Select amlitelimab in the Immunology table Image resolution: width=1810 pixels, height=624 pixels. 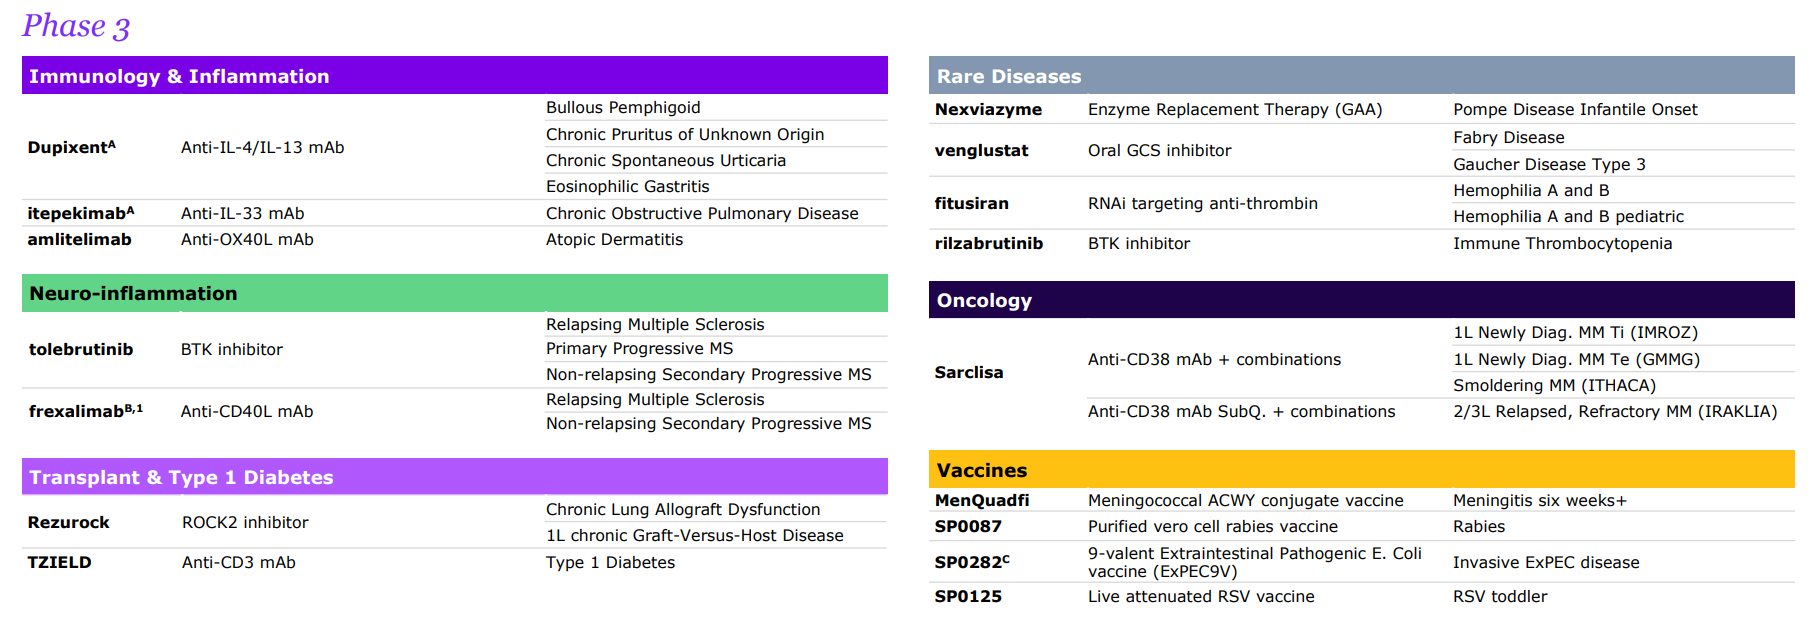[79, 239]
